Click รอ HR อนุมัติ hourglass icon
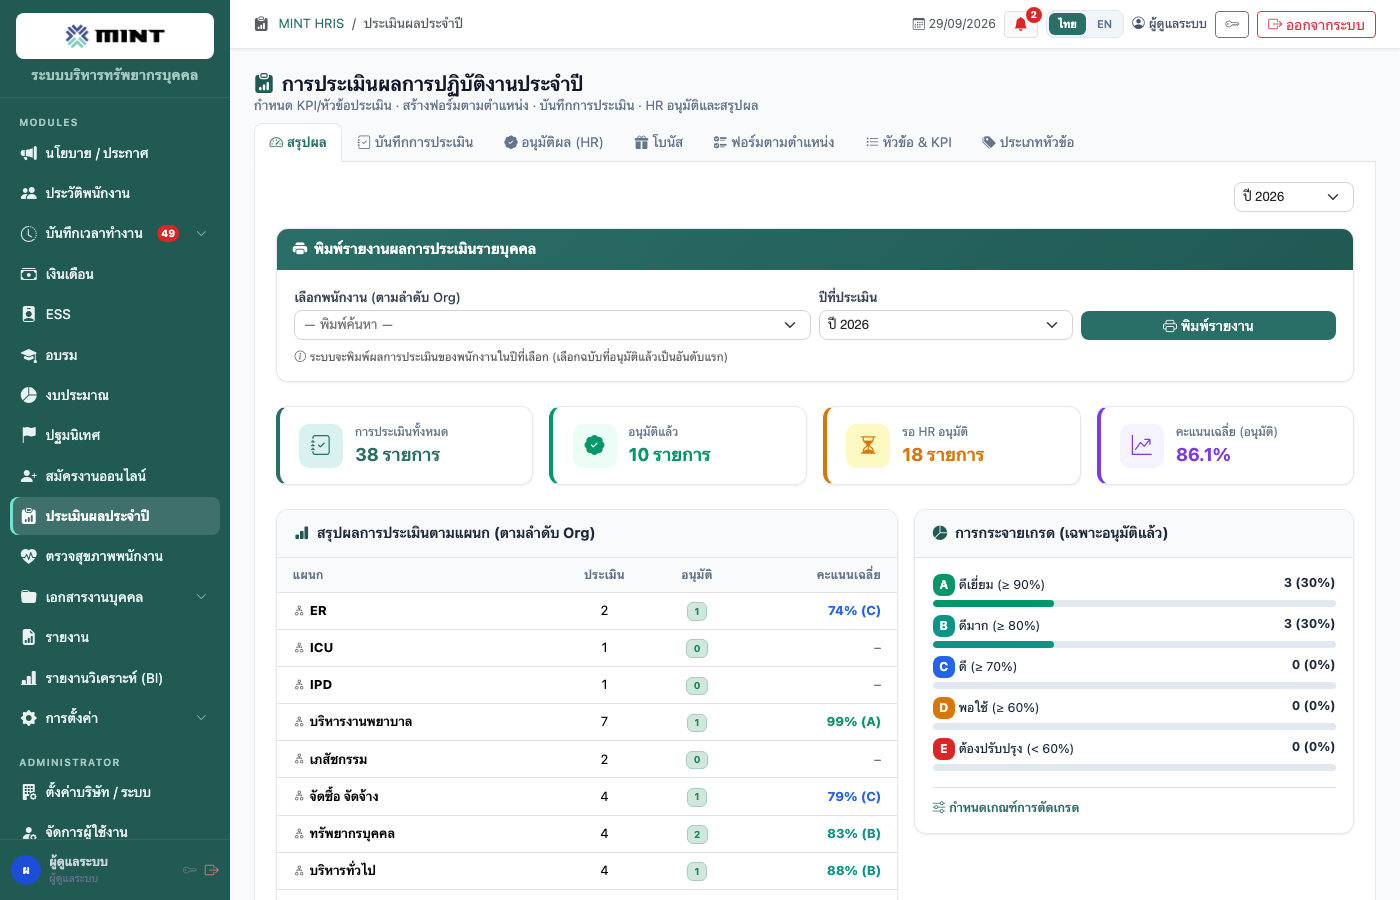The width and height of the screenshot is (1400, 900). (868, 446)
